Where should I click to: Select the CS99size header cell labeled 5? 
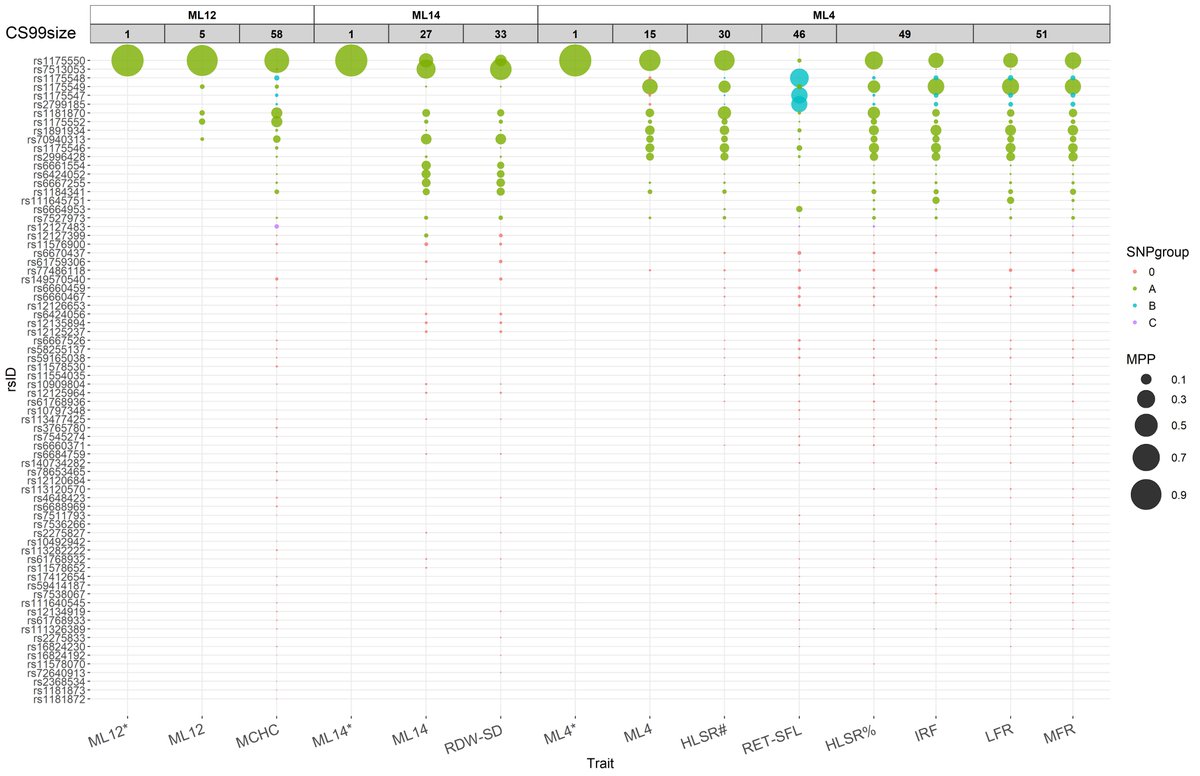(x=202, y=33)
